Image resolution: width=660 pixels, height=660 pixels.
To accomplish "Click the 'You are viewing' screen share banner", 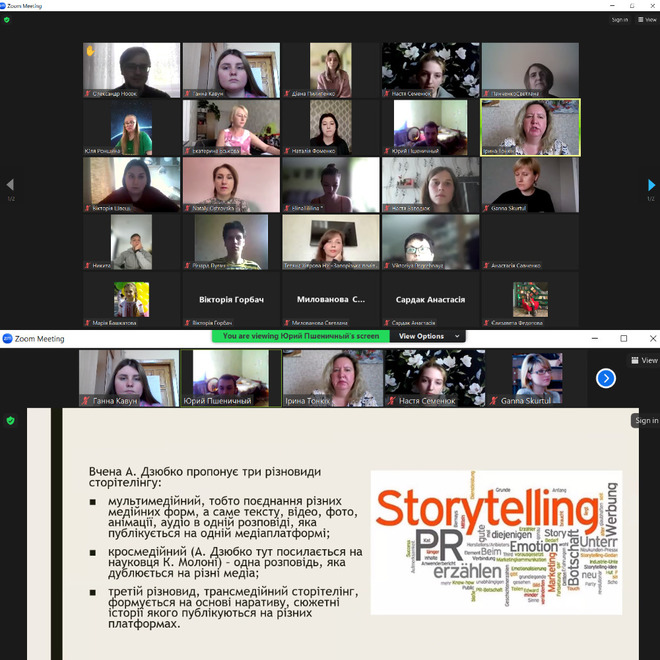I will click(x=301, y=336).
